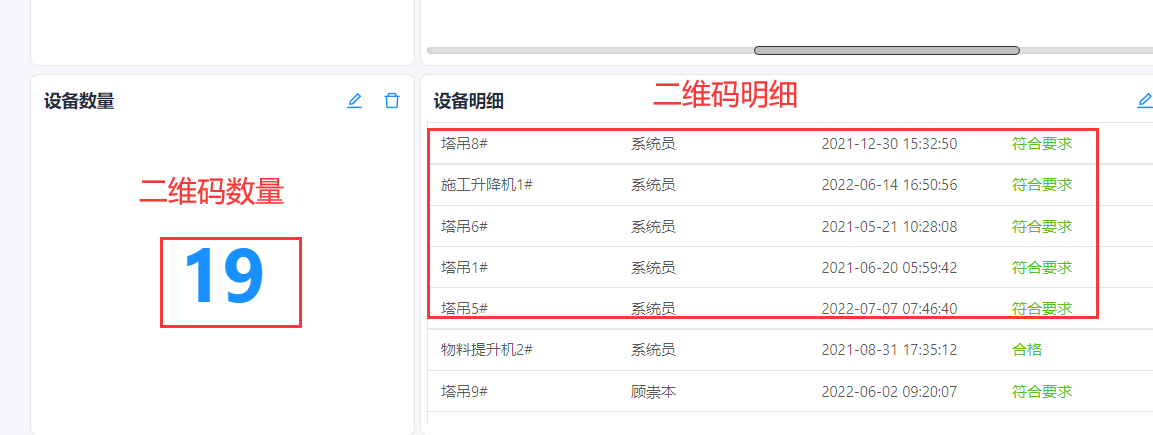
Task: Choose the 塔吊1# device entry
Action: [464, 268]
